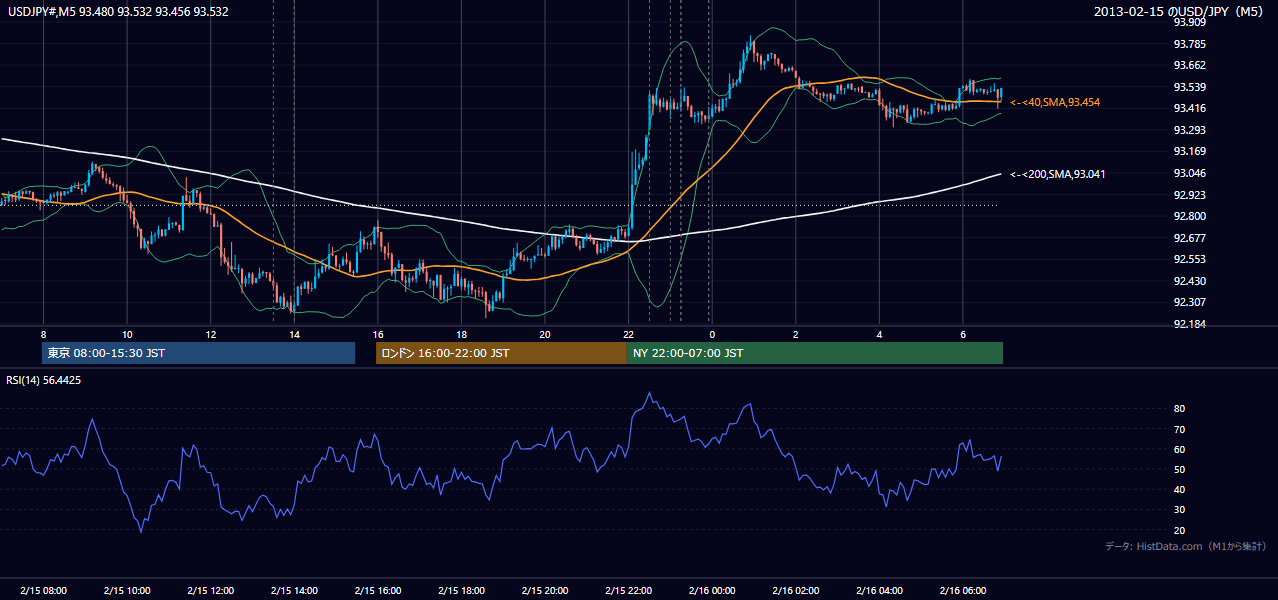Viewport: 1278px width, 600px height.
Task: Click the hour 14 tick under the price chart
Action: pyautogui.click(x=294, y=334)
